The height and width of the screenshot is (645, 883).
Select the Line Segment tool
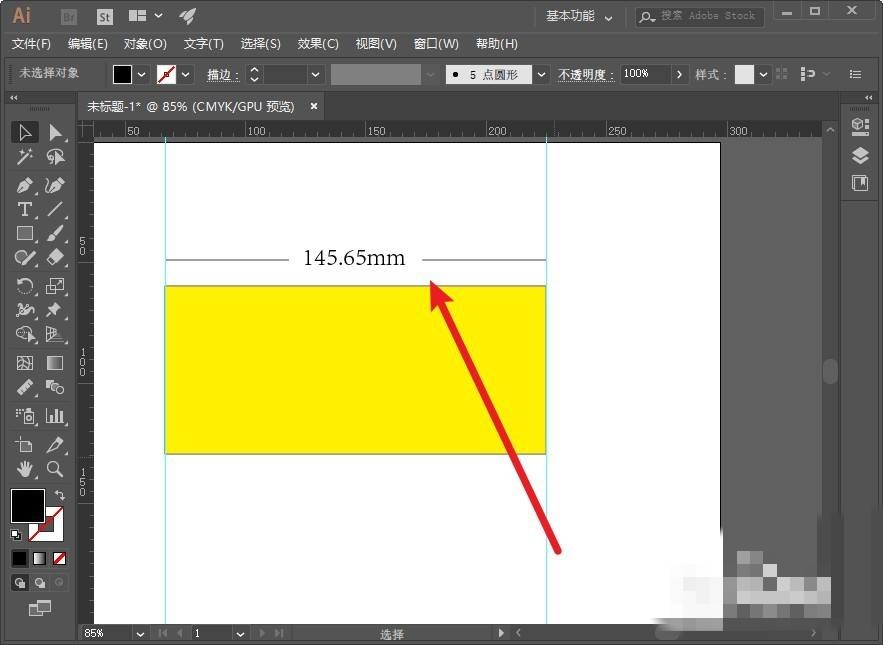coord(55,210)
